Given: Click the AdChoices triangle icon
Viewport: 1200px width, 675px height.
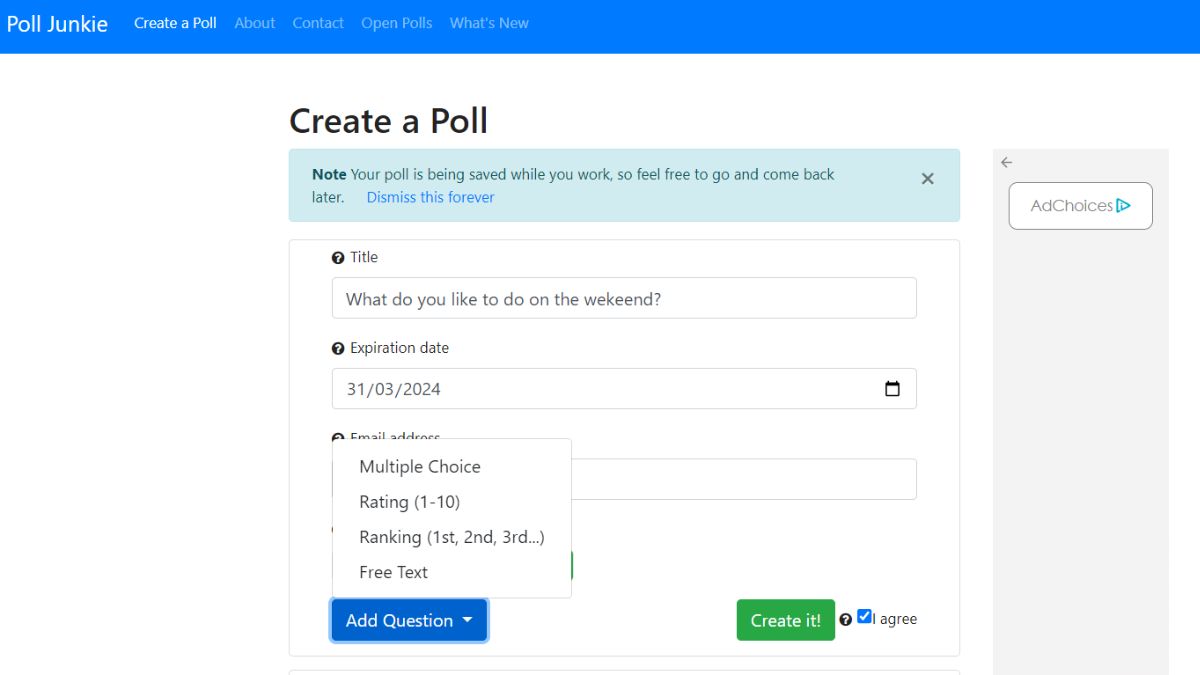Looking at the screenshot, I should [x=1124, y=206].
